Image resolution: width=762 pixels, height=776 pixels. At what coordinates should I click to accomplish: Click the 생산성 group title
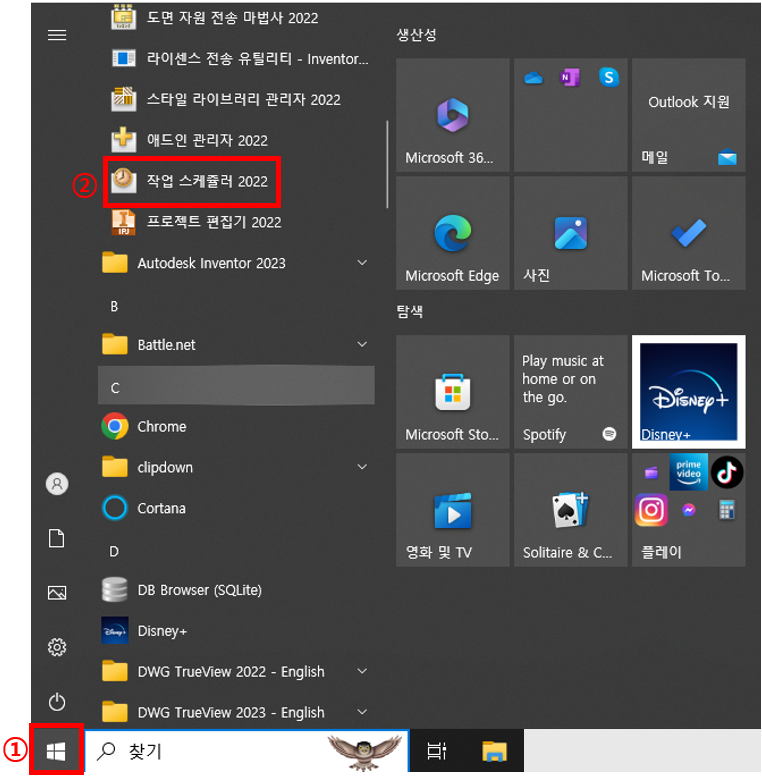click(416, 35)
